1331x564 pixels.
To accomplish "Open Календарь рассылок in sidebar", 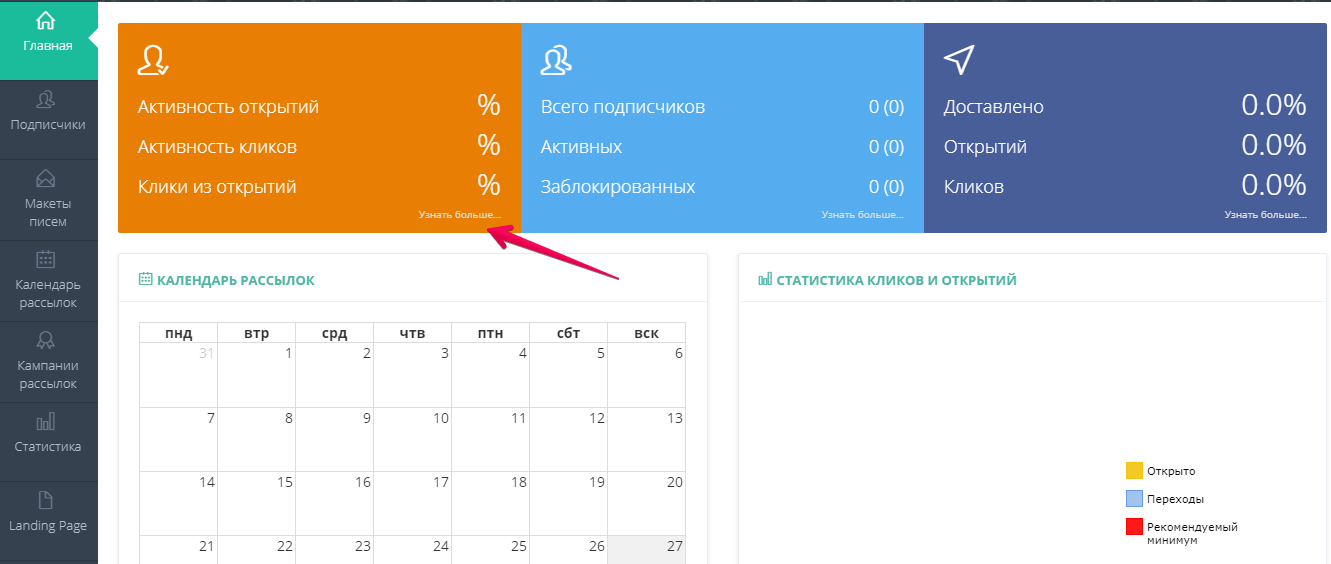I will pos(48,281).
